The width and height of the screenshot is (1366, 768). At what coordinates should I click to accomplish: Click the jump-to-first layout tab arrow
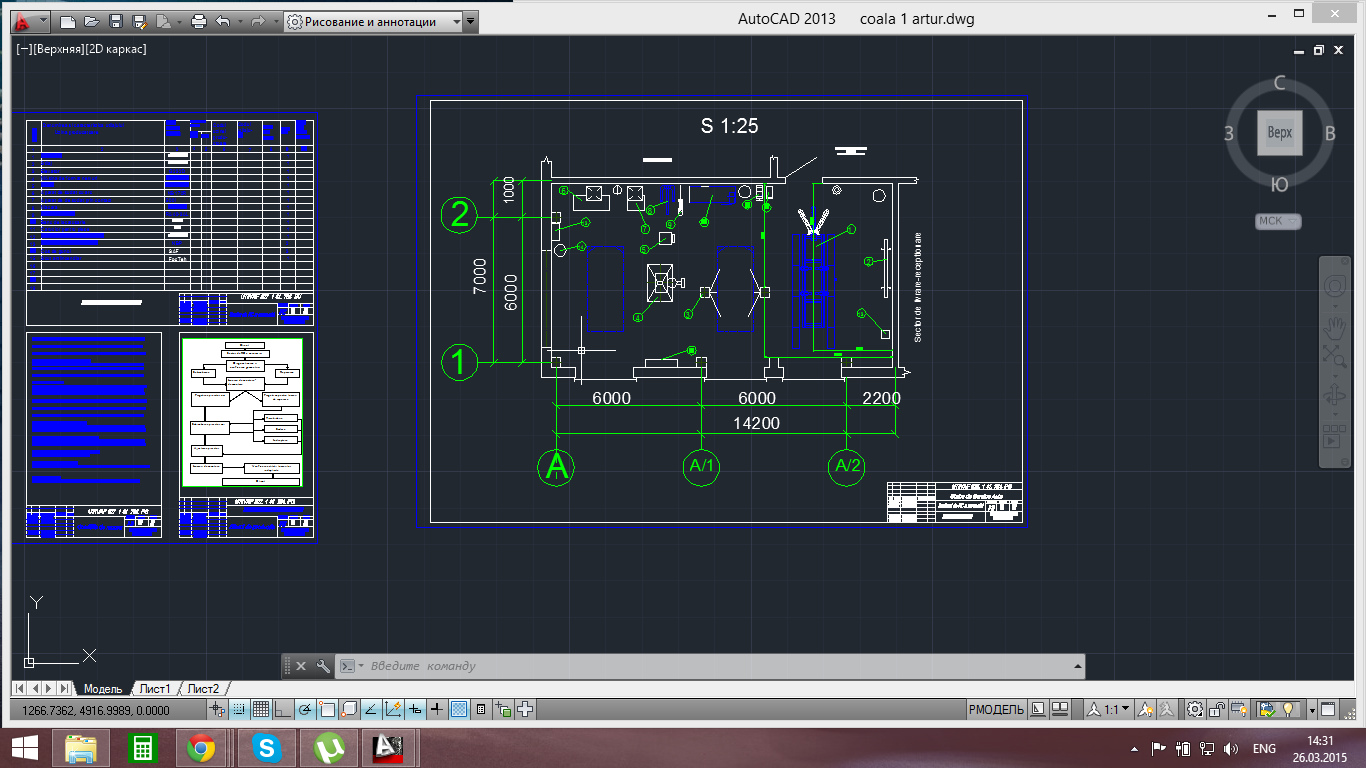pos(21,689)
